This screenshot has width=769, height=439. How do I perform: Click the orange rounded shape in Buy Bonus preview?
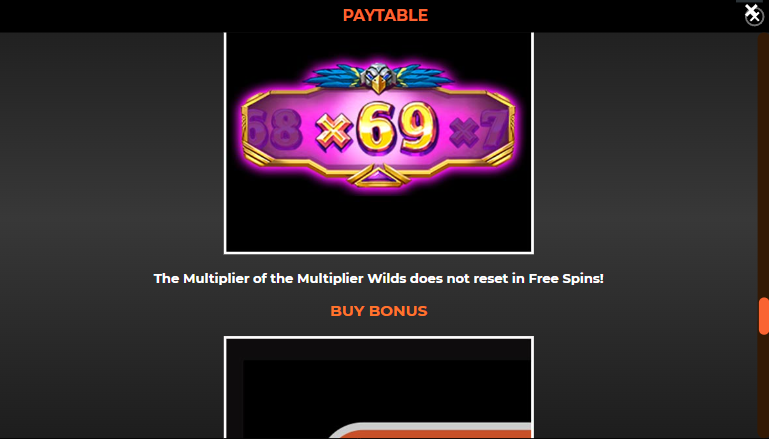(x=430, y=430)
